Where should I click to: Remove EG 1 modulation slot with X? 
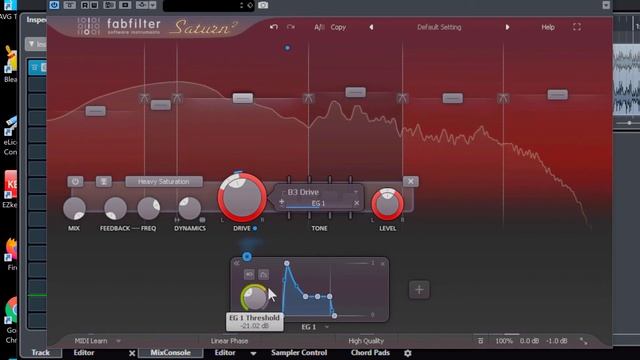point(357,203)
